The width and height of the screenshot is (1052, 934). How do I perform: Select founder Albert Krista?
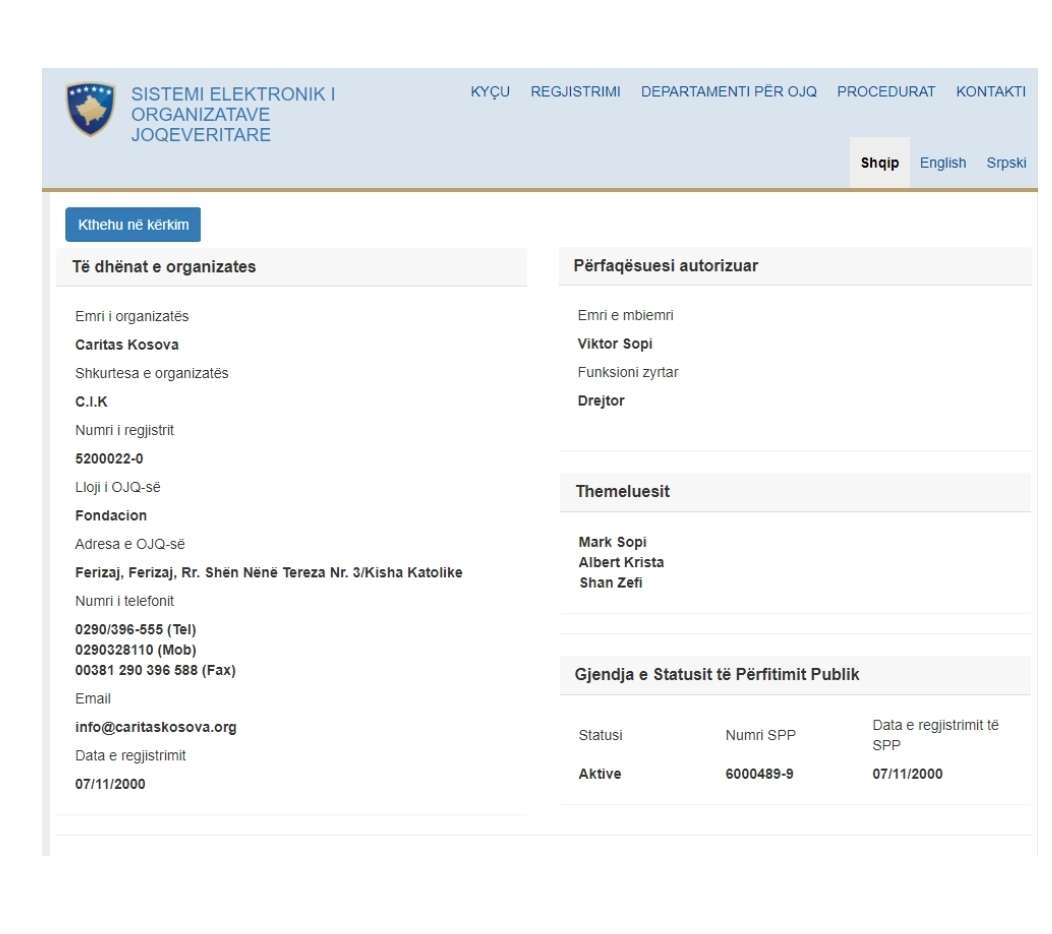621,562
